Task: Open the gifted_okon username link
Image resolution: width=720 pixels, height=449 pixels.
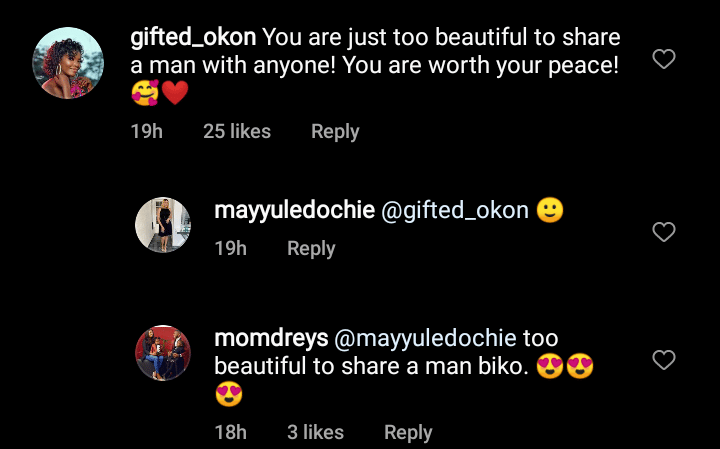Action: tap(193, 37)
